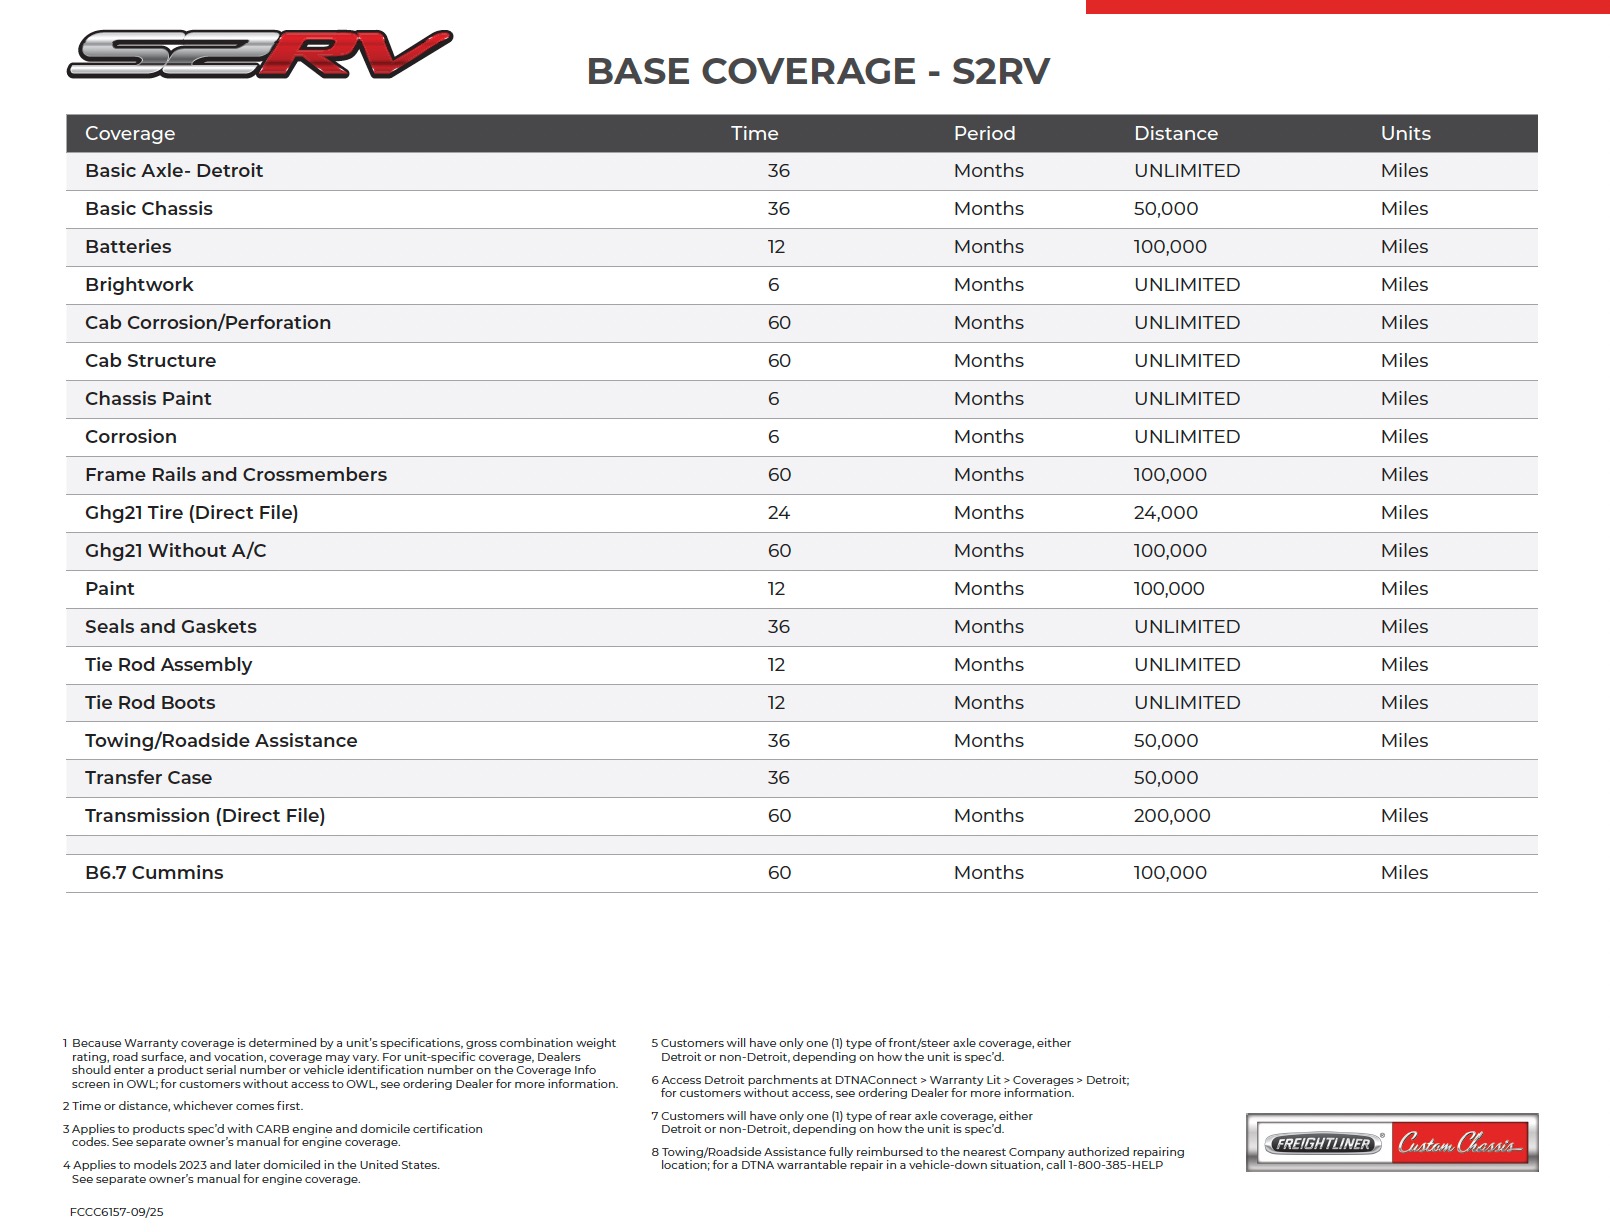Viewport: 1610px width, 1232px height.
Task: Click the B6.7 Cummins row label
Action: click(x=154, y=873)
